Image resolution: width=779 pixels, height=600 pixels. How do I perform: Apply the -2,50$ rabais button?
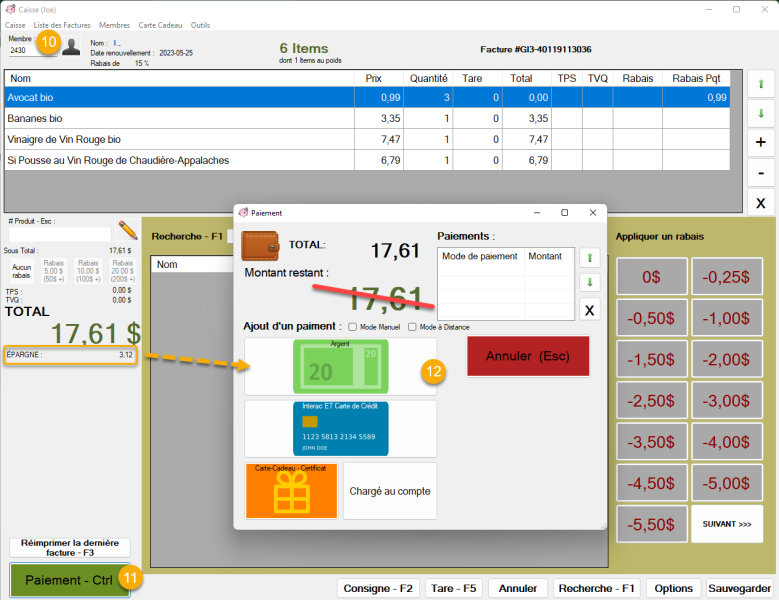click(x=652, y=400)
